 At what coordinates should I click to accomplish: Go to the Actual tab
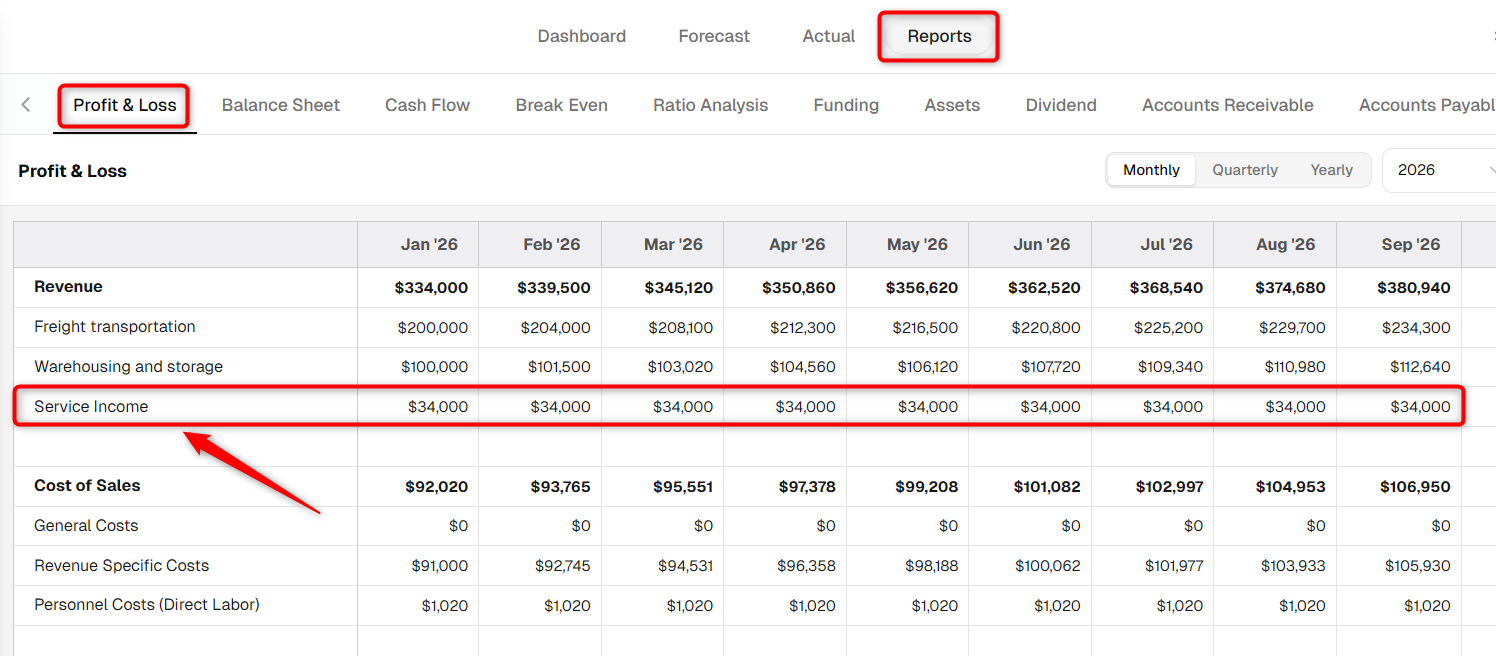(x=828, y=36)
